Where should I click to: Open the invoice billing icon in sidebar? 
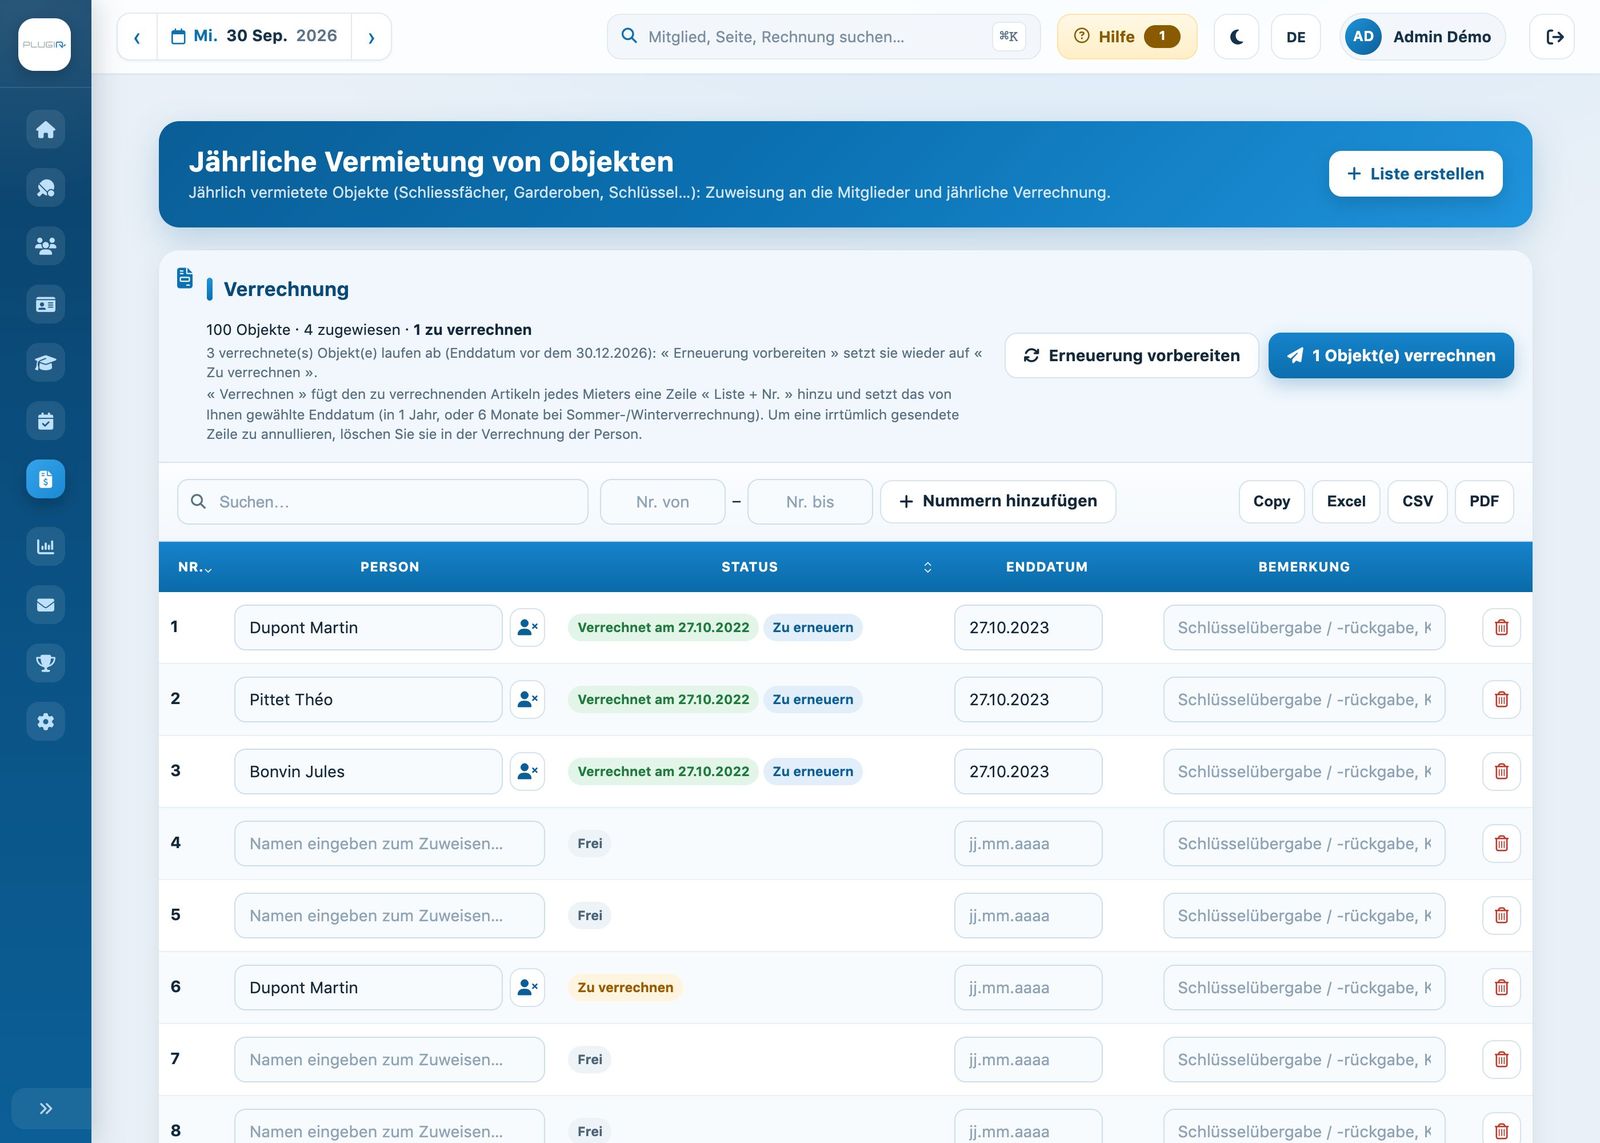[x=45, y=479]
